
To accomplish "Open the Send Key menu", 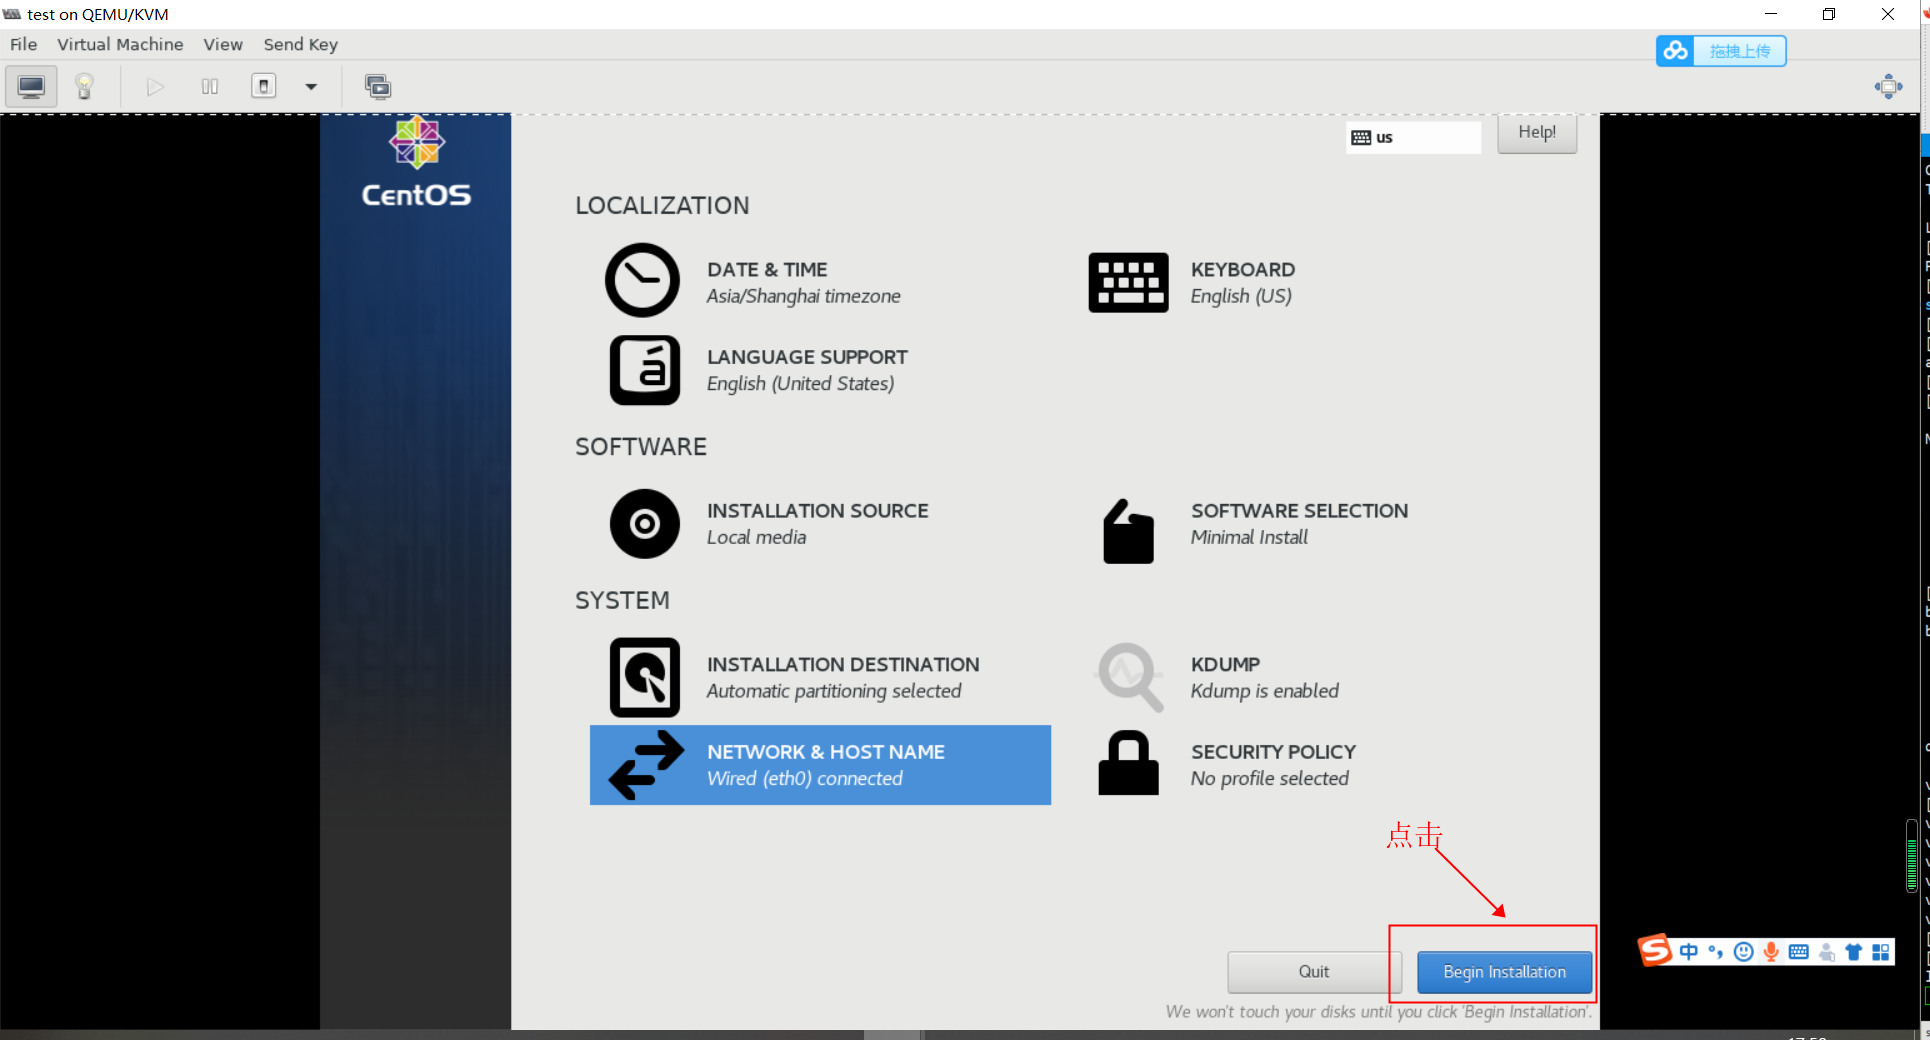I will [300, 44].
